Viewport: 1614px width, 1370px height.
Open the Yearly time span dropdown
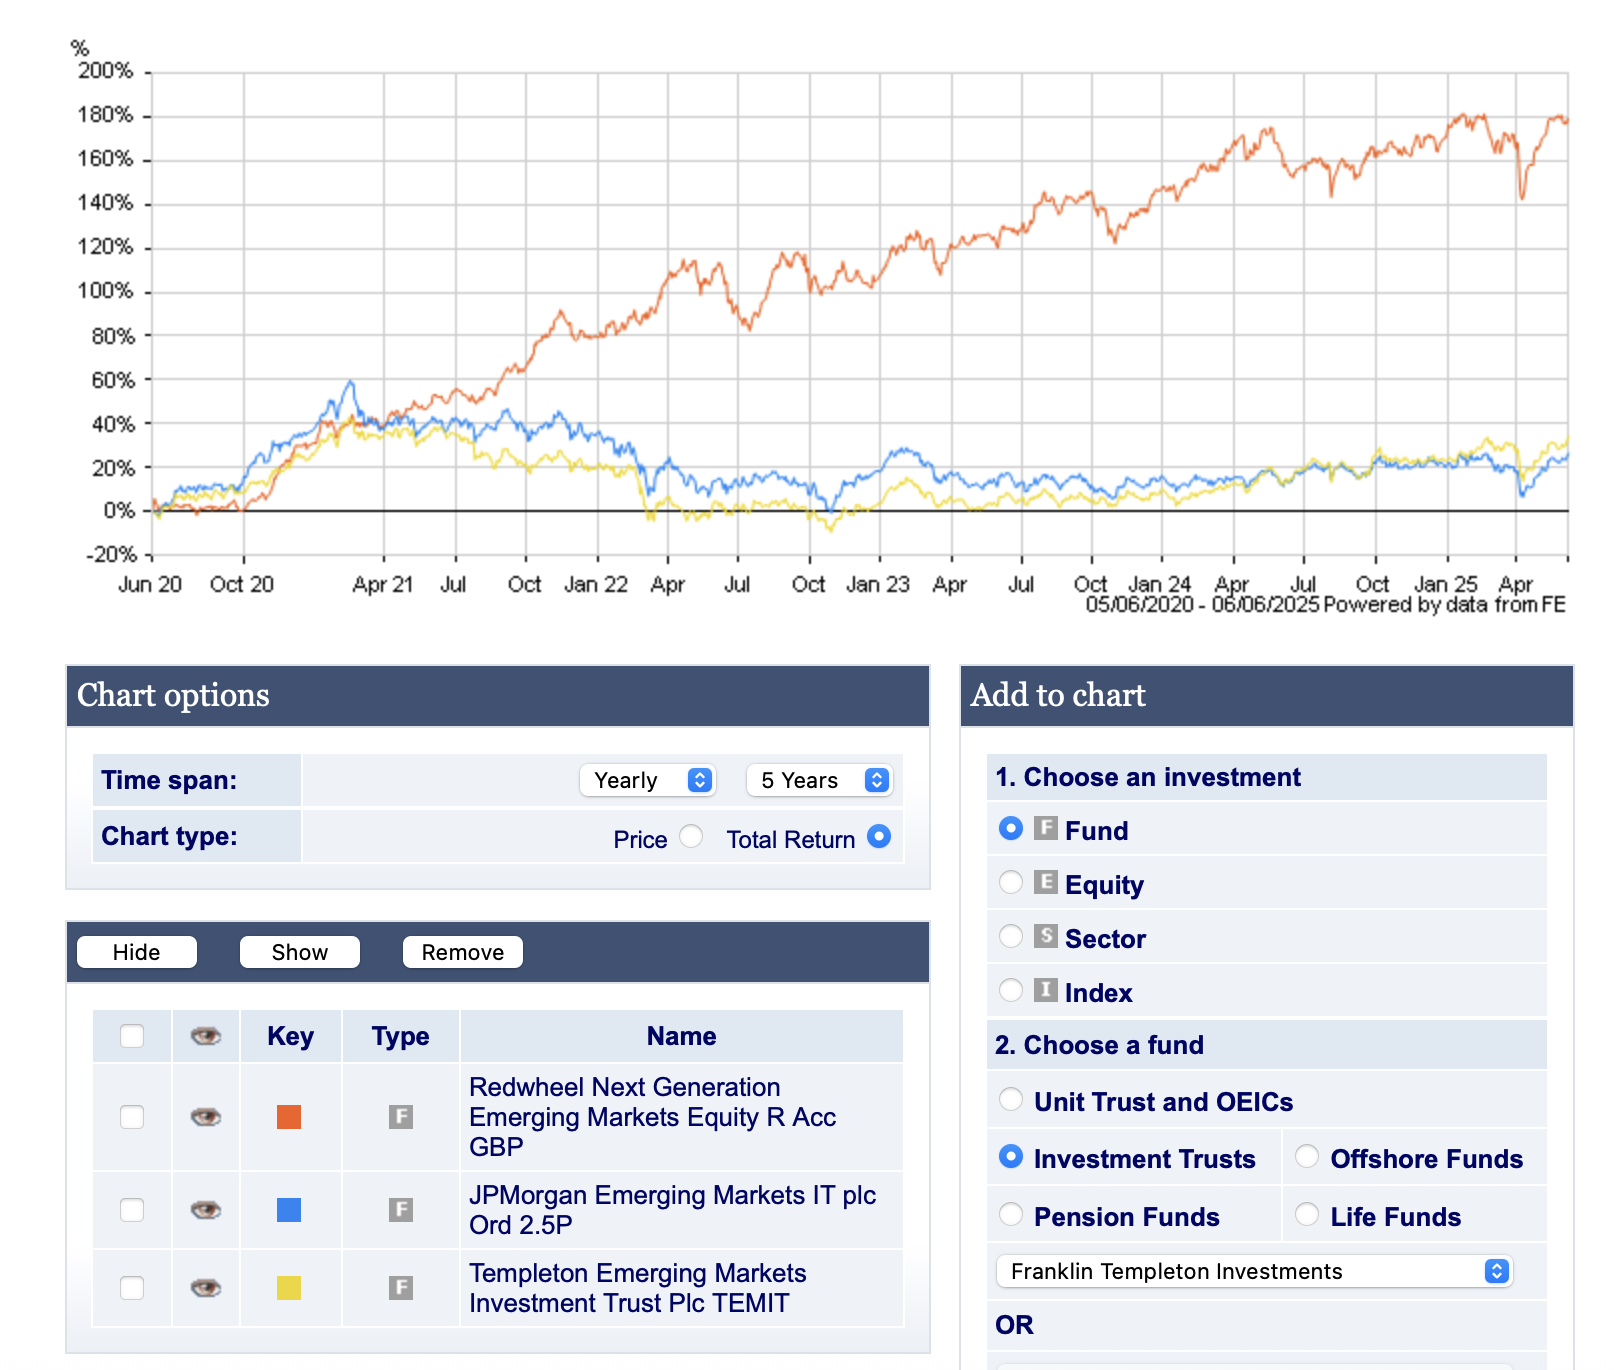pyautogui.click(x=647, y=780)
